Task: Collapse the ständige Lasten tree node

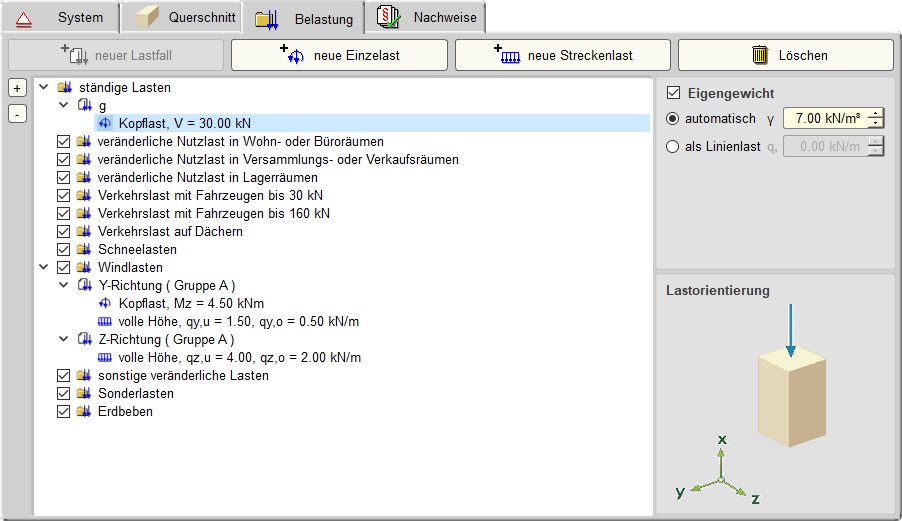Action: [43, 87]
